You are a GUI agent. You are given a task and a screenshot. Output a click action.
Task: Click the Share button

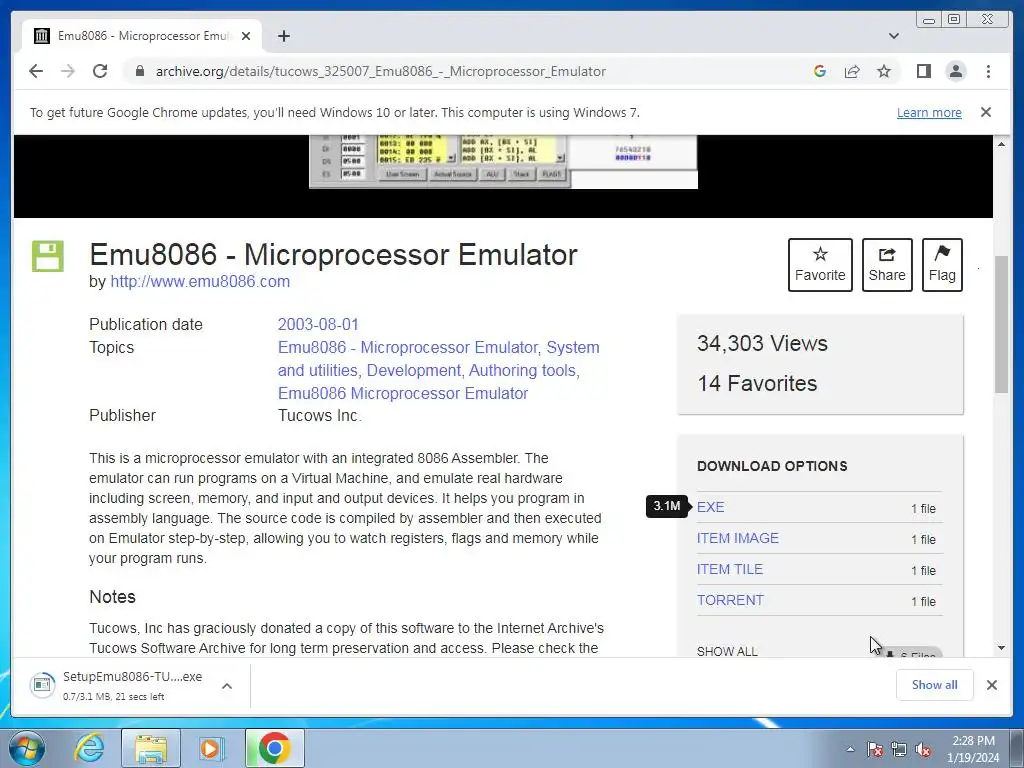pyautogui.click(x=887, y=264)
